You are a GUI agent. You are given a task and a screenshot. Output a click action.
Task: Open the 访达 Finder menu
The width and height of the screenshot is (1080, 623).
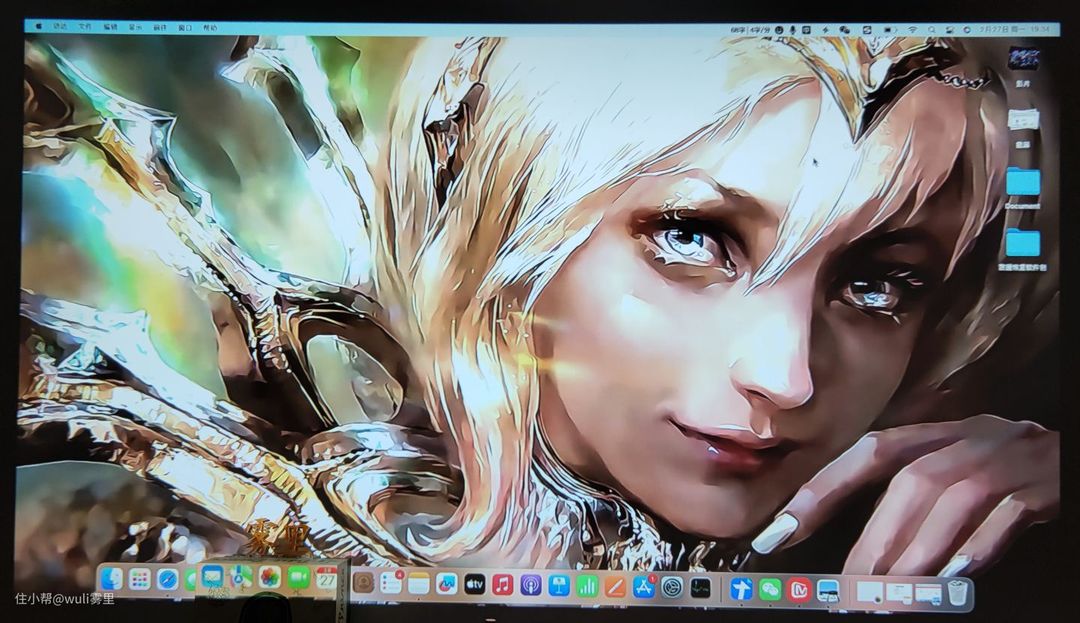pyautogui.click(x=61, y=27)
